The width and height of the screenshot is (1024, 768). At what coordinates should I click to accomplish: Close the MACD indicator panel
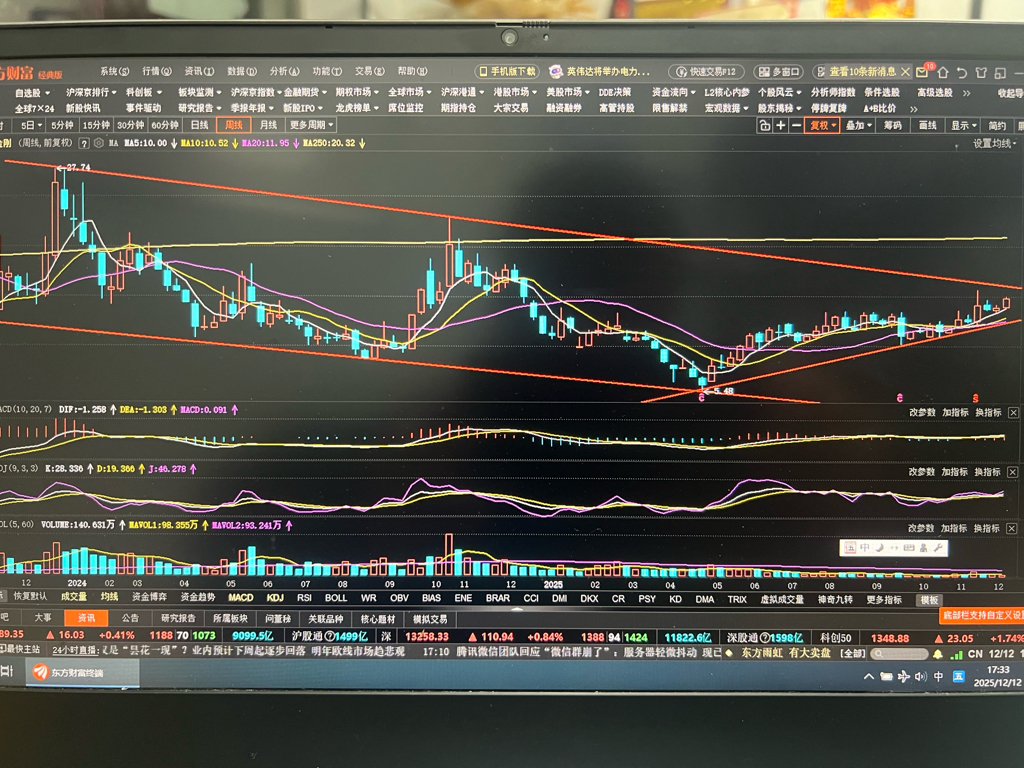tap(1013, 413)
